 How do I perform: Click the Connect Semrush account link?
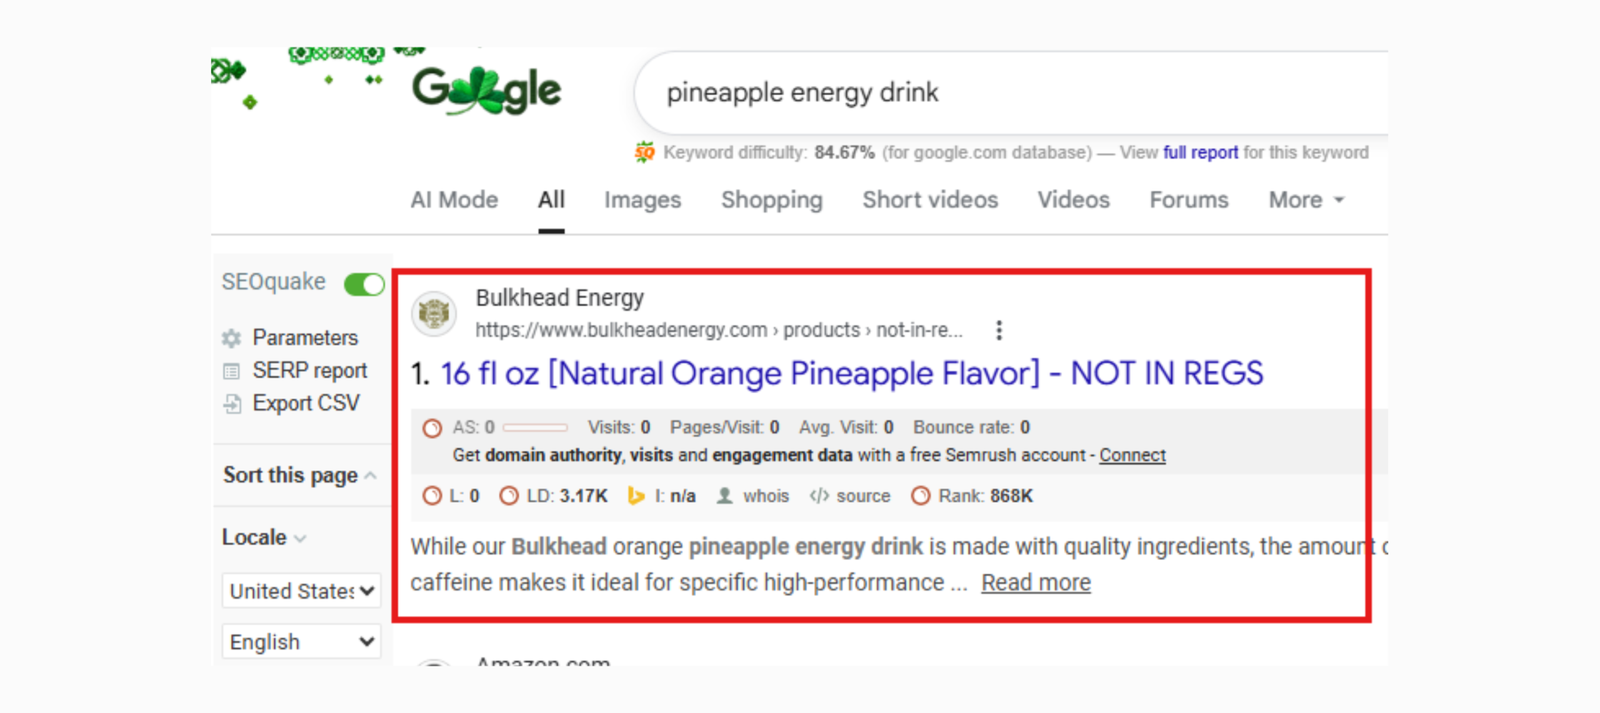[1132, 455]
